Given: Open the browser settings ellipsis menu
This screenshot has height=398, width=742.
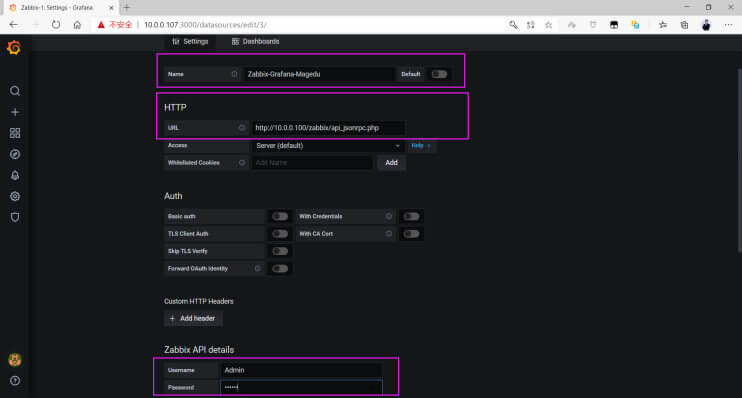Looking at the screenshot, I should click(x=728, y=25).
